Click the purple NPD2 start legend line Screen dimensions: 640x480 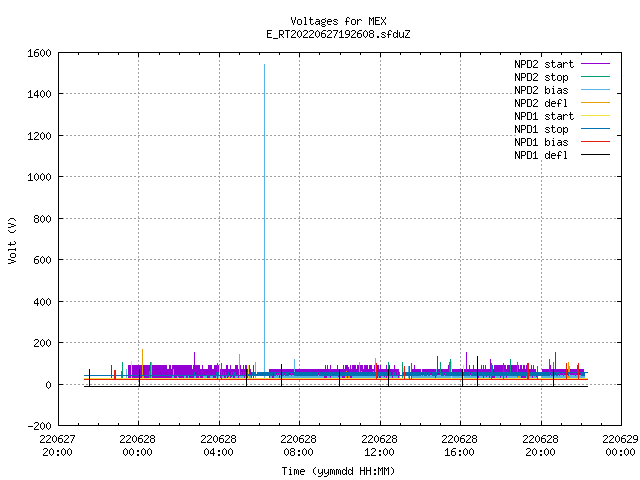(x=595, y=64)
